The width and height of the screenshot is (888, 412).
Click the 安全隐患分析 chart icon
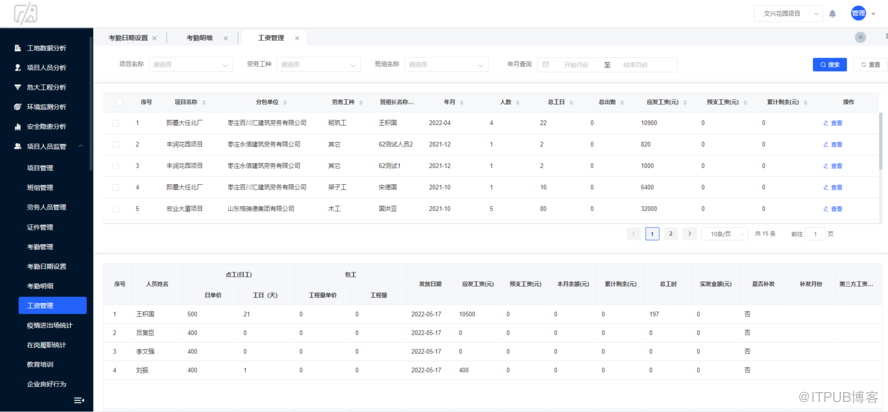pos(17,127)
